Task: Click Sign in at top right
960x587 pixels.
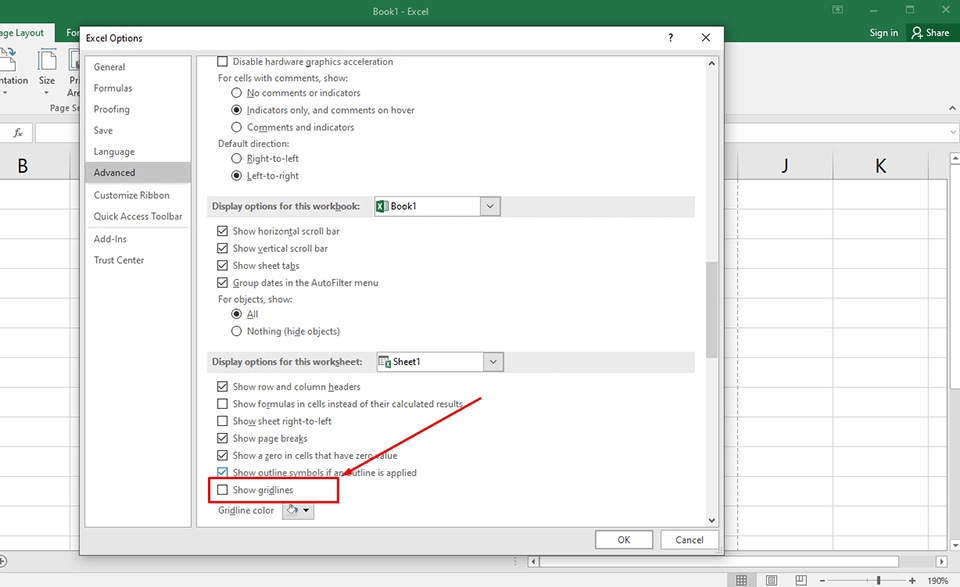Action: [883, 32]
